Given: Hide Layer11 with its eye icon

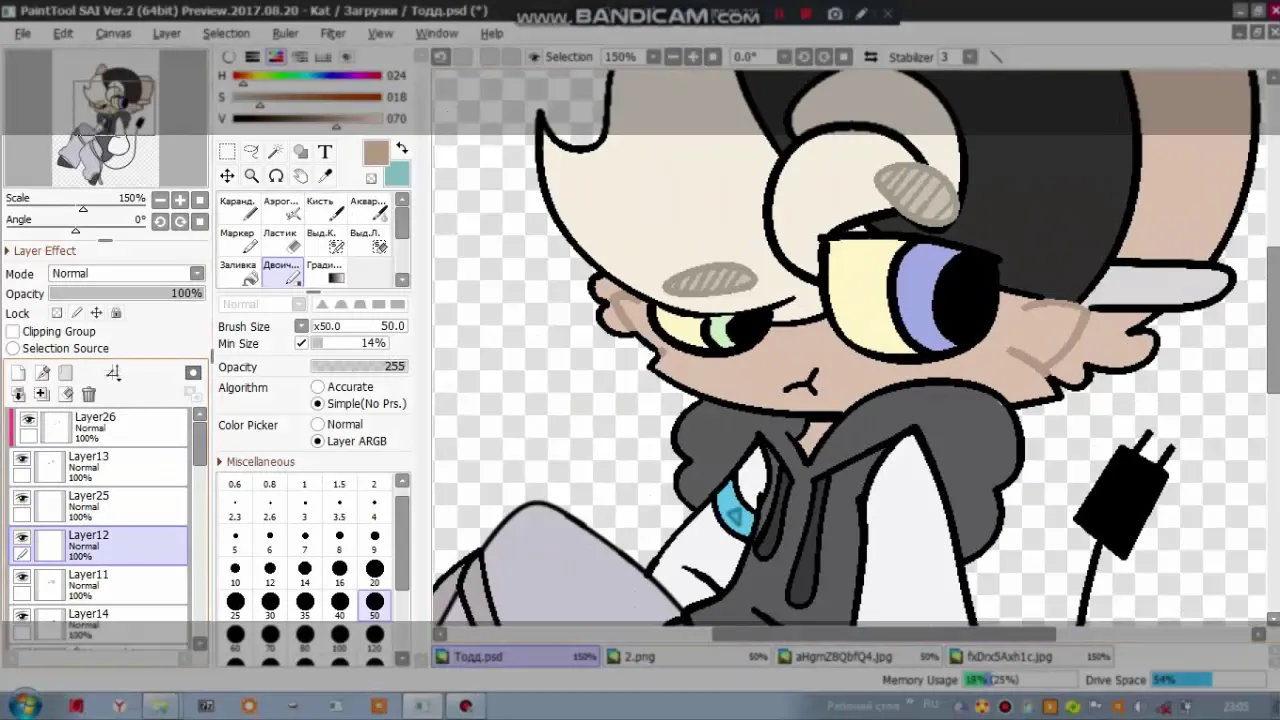Looking at the screenshot, I should coord(21,577).
